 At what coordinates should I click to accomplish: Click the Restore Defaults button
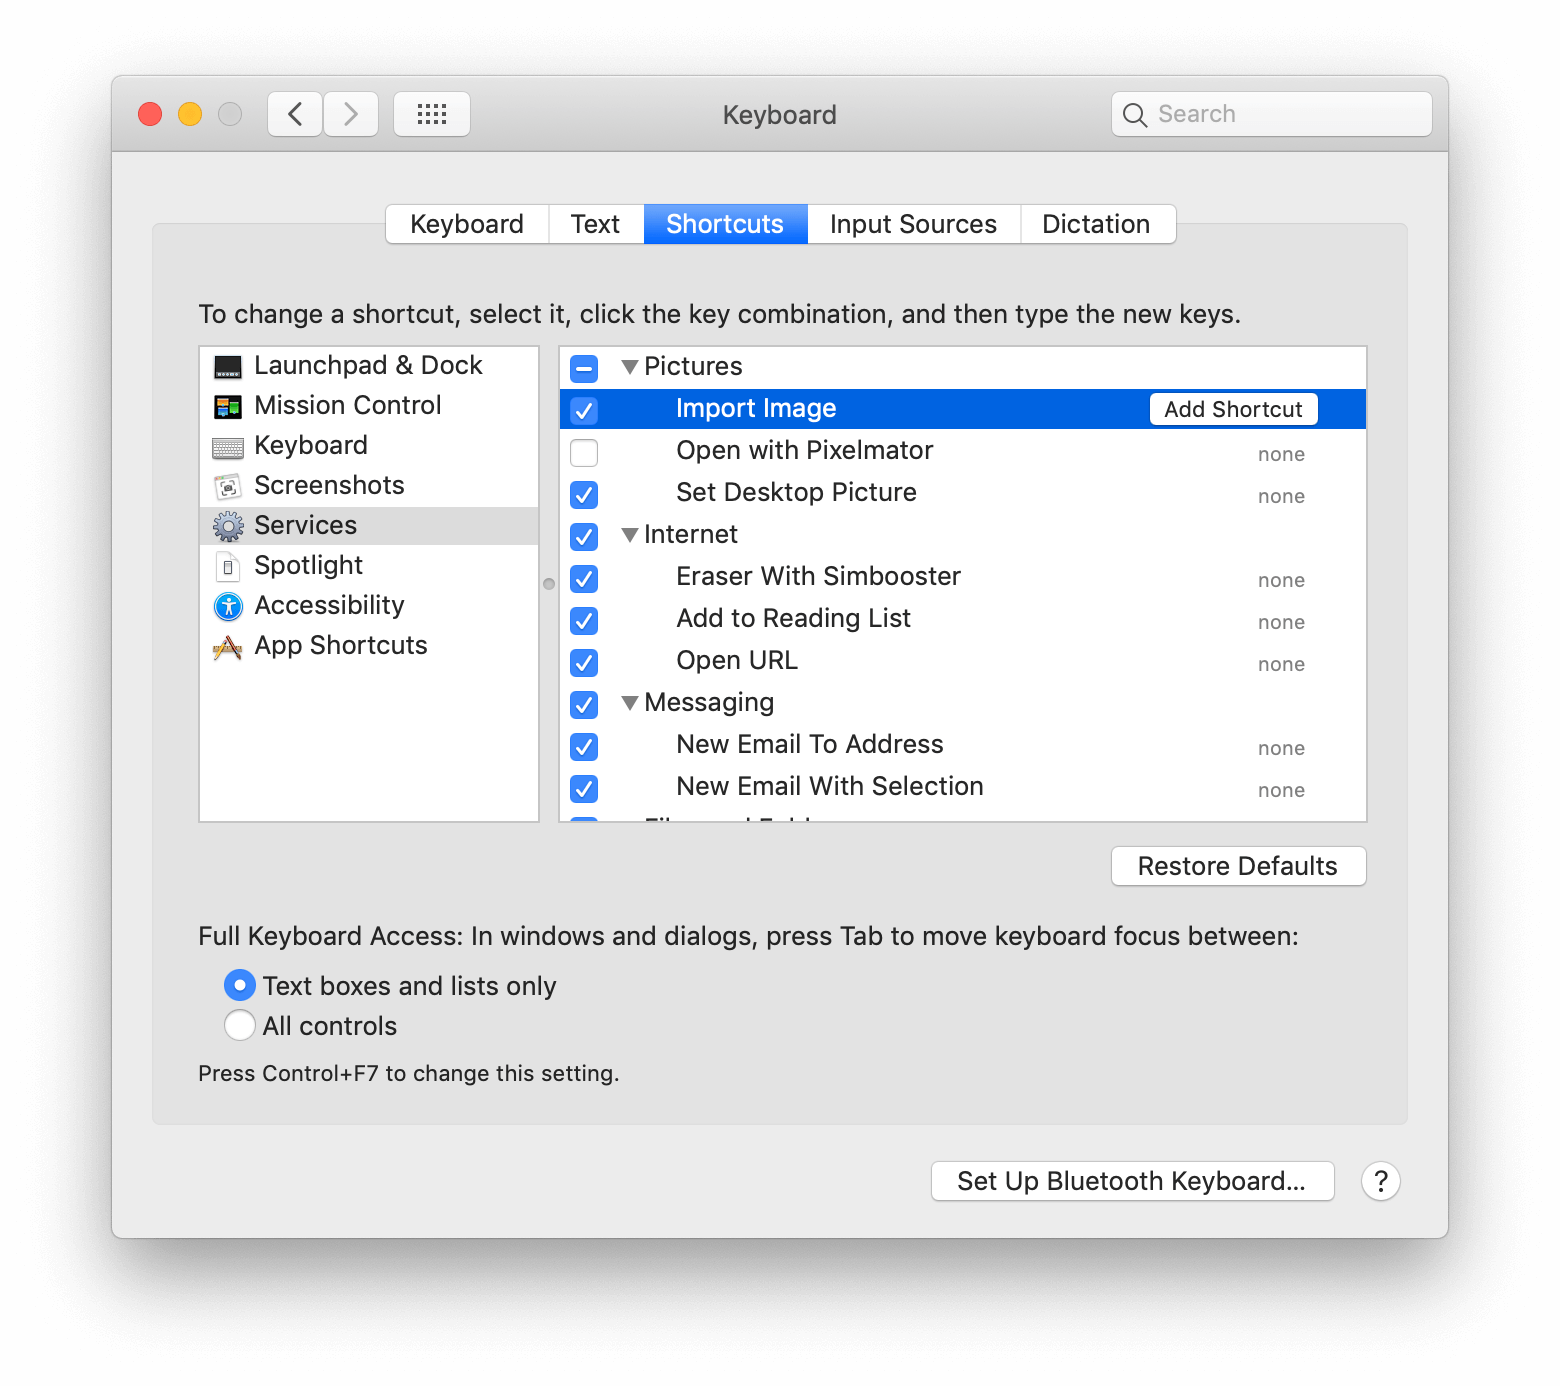(x=1238, y=866)
